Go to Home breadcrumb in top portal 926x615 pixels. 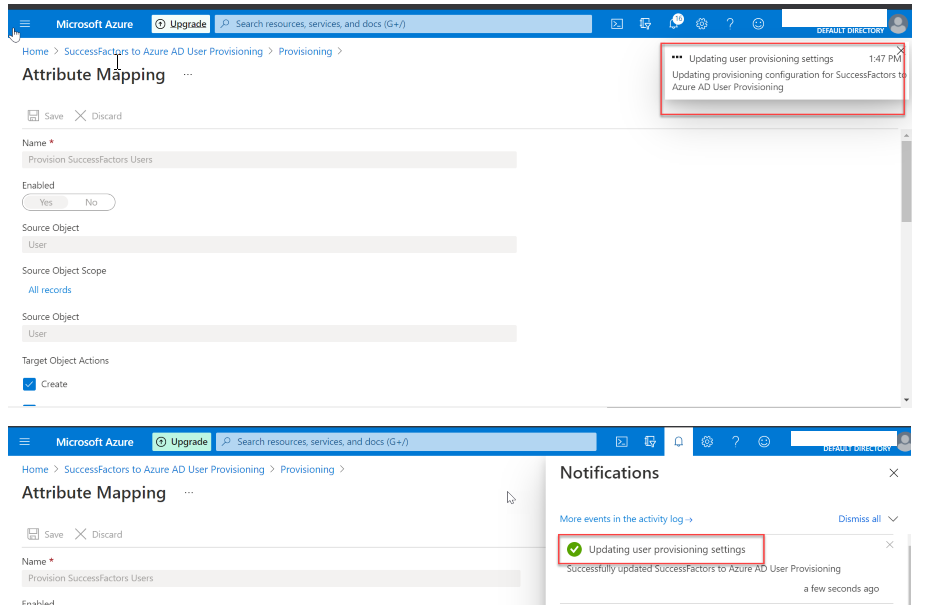pos(35,51)
